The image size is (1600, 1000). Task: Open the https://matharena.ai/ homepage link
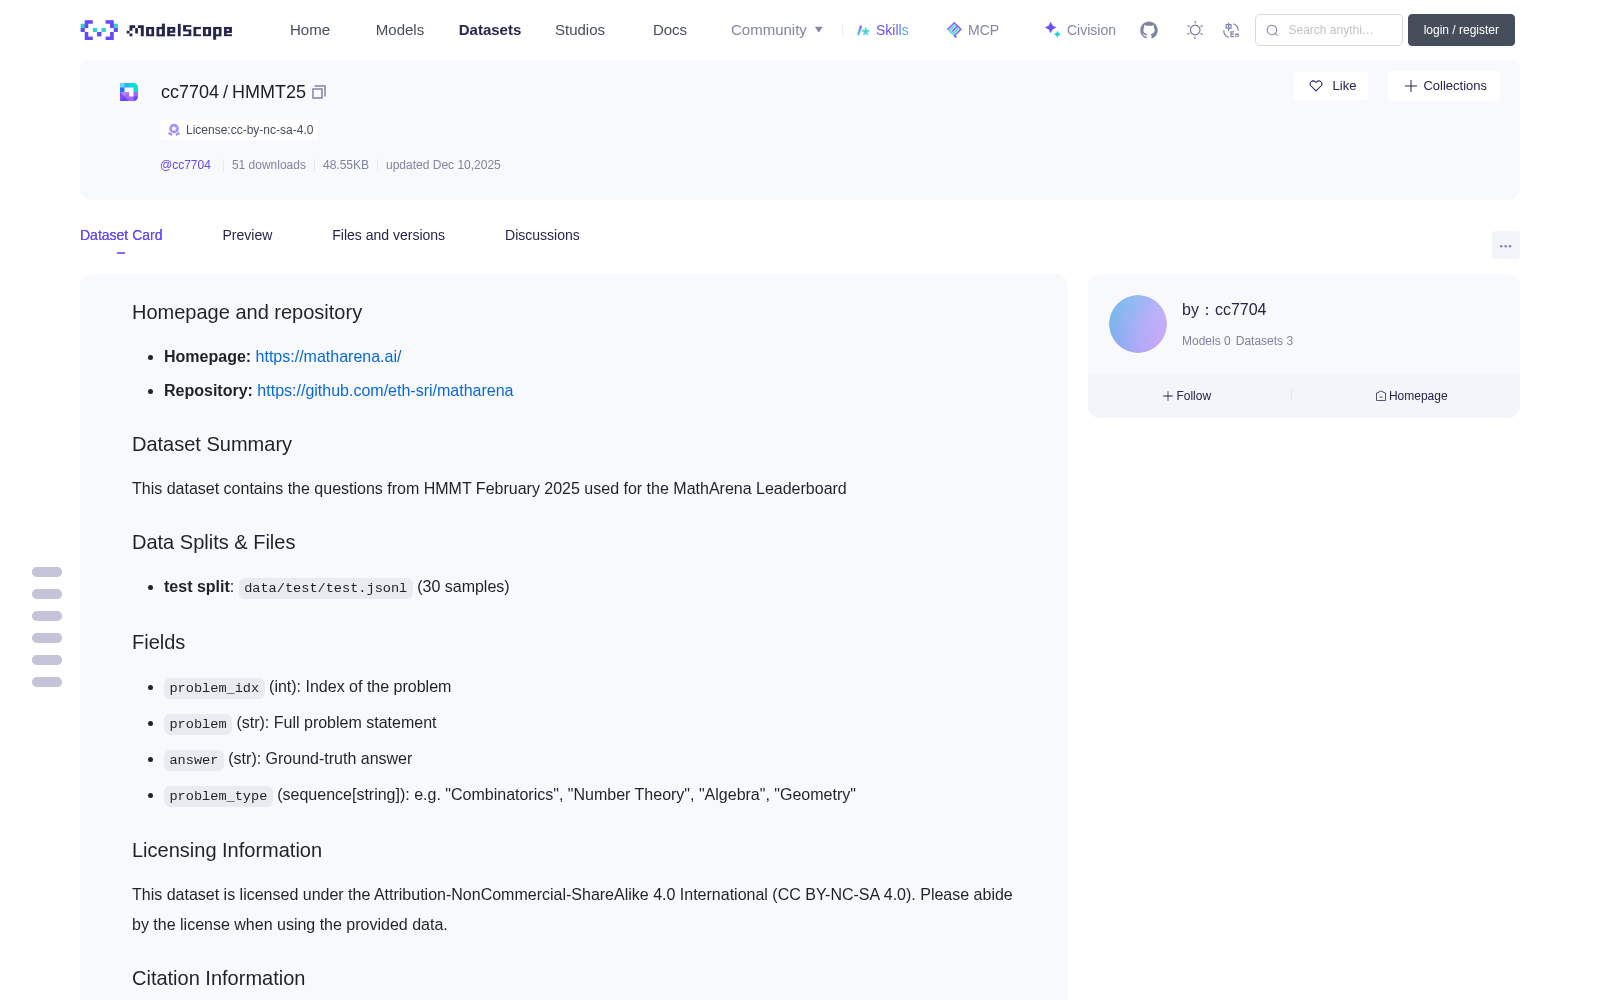[328, 356]
